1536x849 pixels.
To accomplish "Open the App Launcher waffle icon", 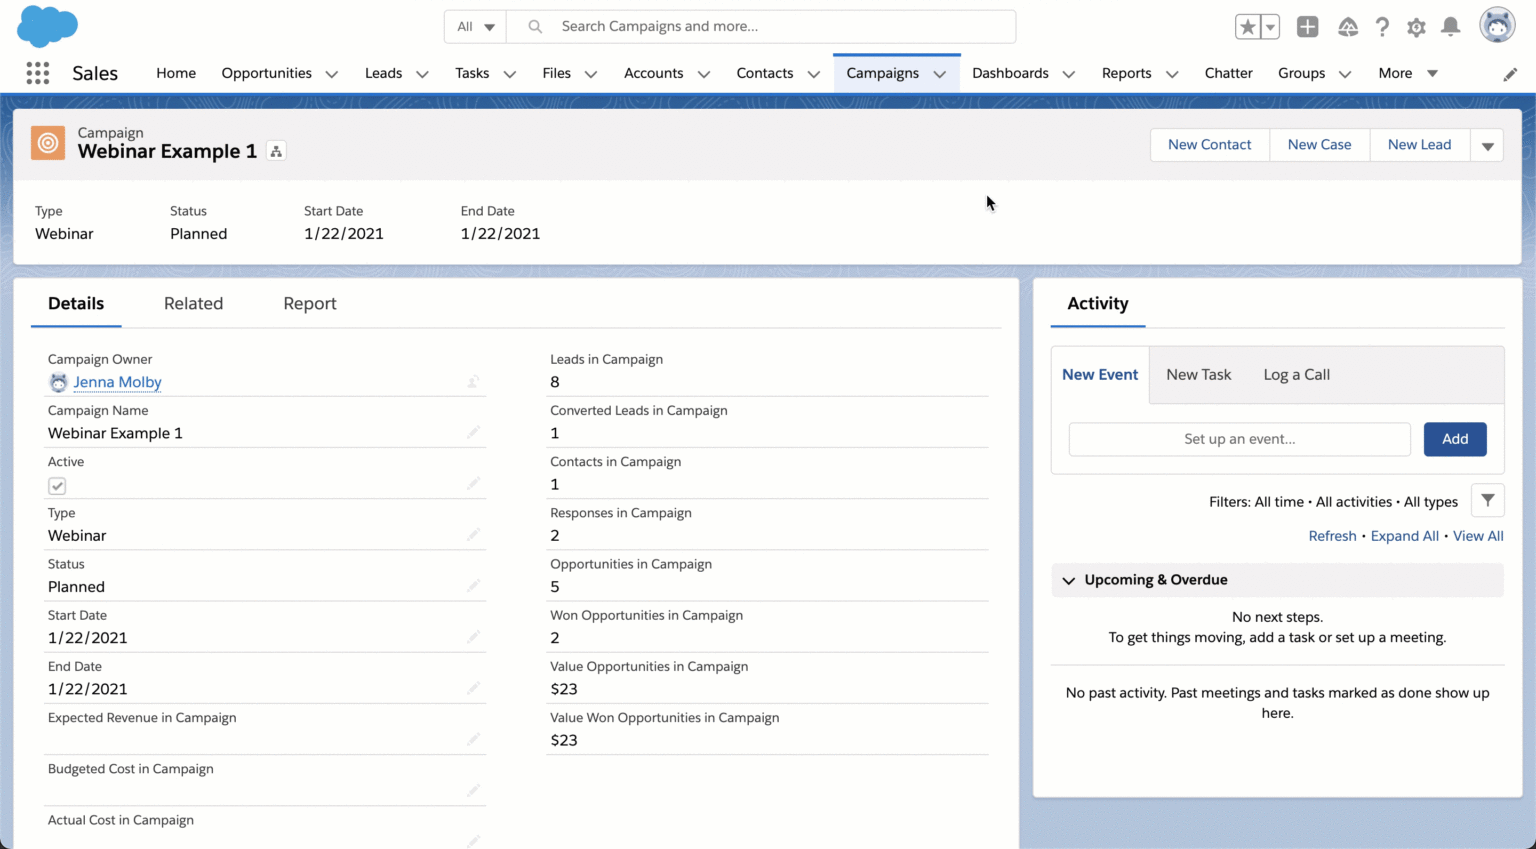I will click(37, 72).
